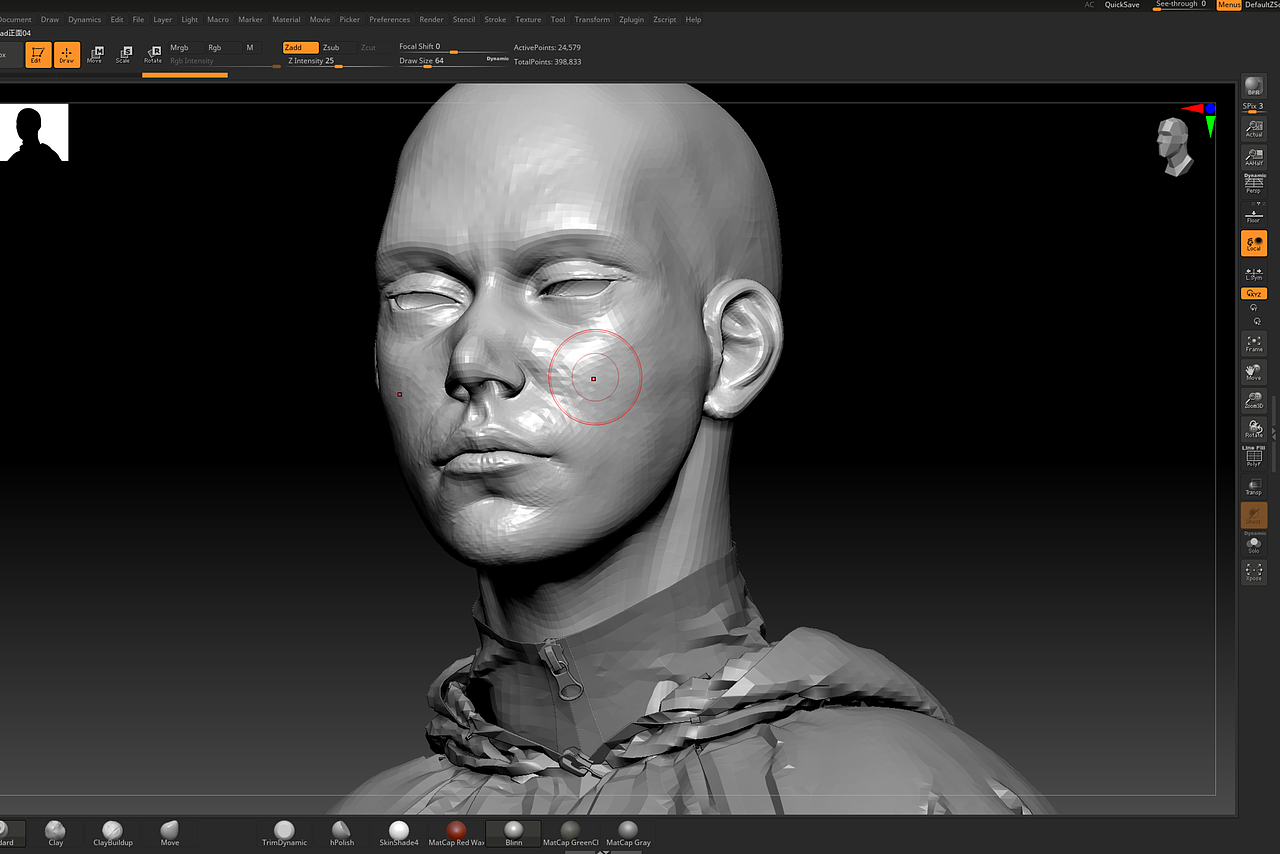Select the Clay brush
The image size is (1280, 854).
click(x=56, y=834)
